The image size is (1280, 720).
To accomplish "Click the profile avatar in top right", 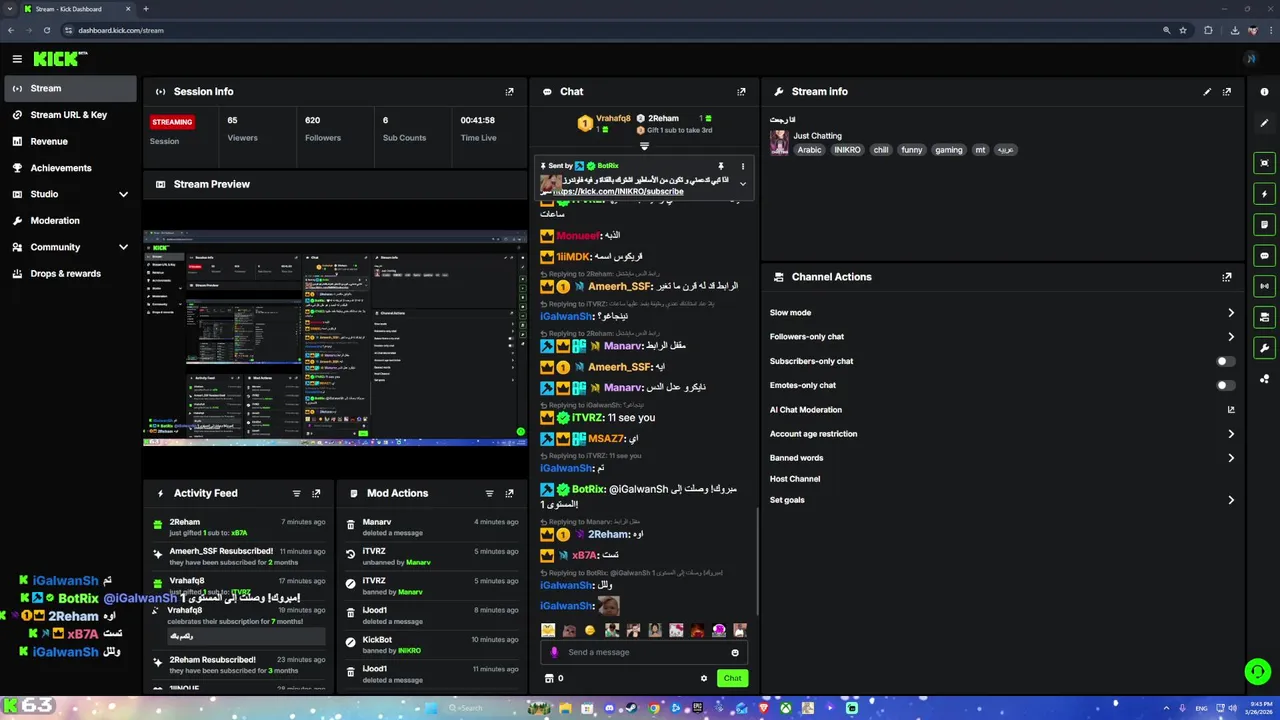I will point(1250,59).
